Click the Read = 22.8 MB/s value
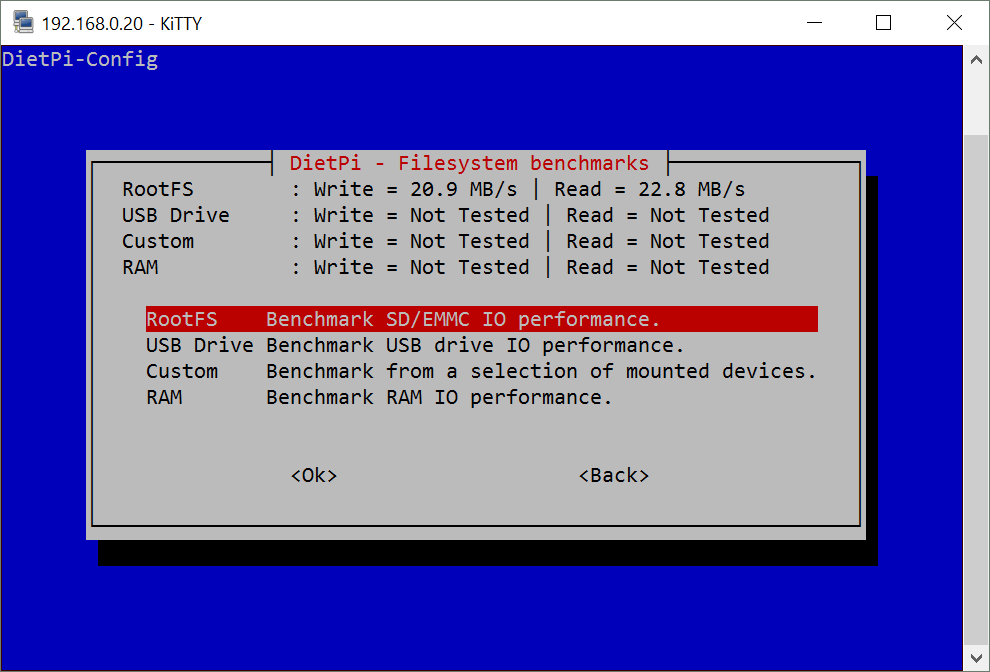Screen dimensions: 990x672 point(650,189)
